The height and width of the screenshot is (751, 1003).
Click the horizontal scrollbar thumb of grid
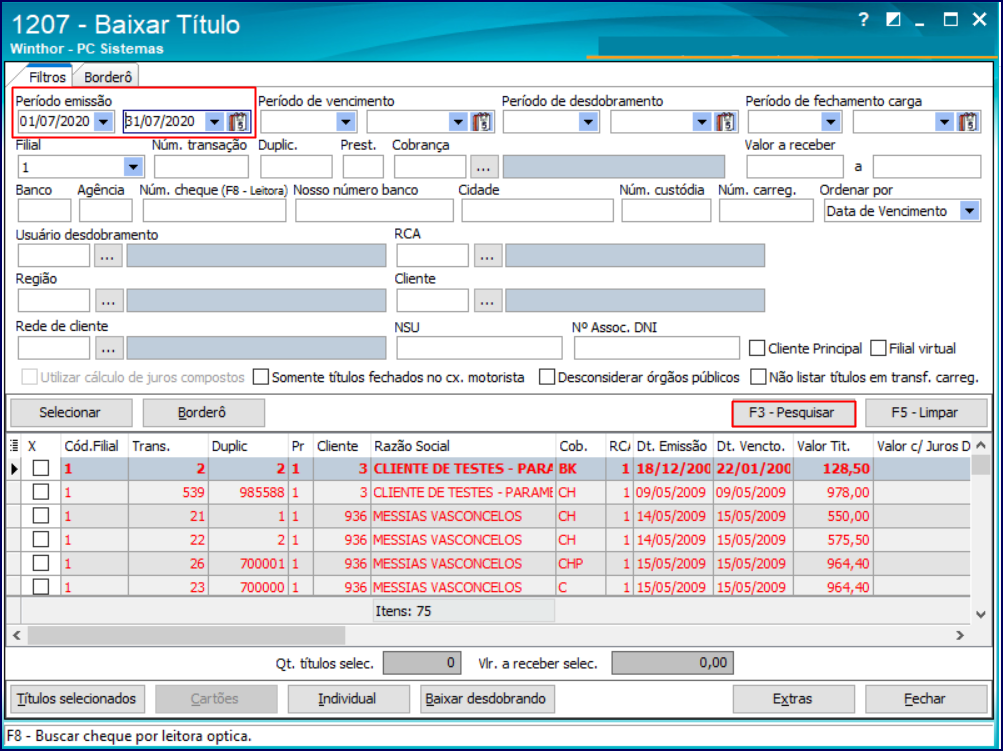pos(186,635)
